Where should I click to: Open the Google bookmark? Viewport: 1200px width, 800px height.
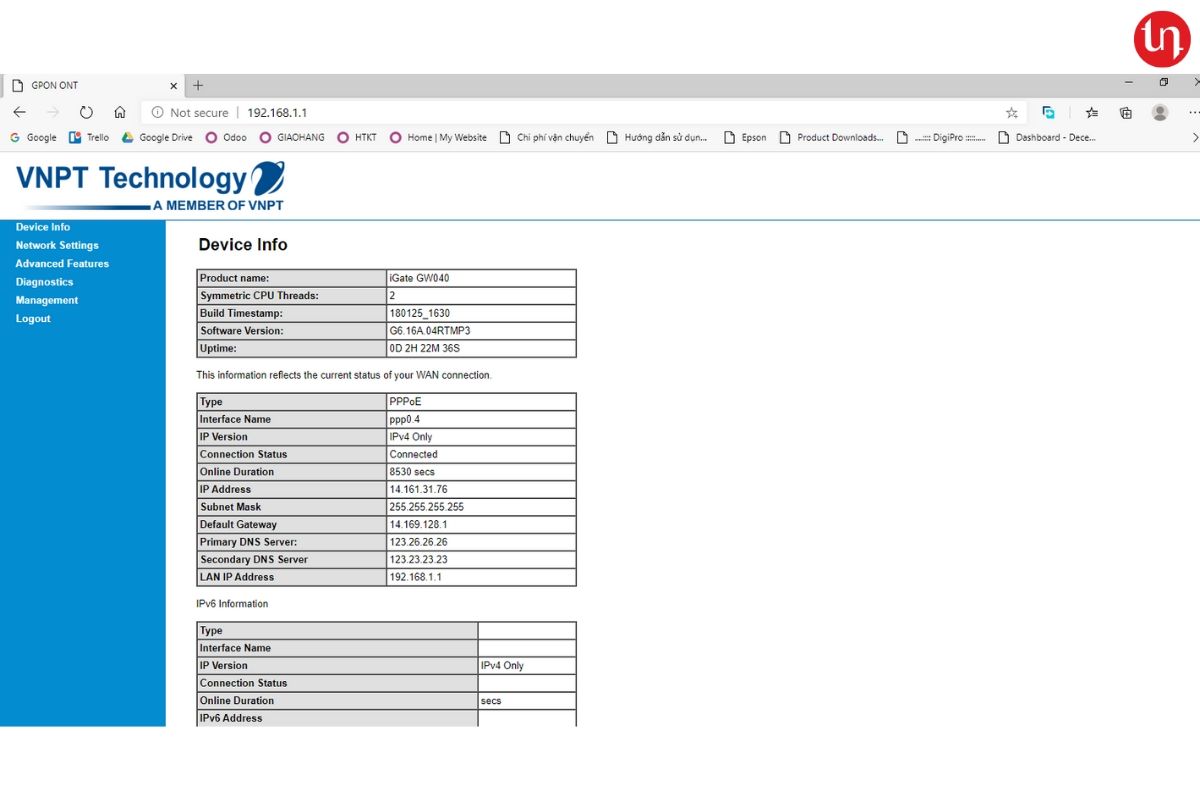pos(33,138)
